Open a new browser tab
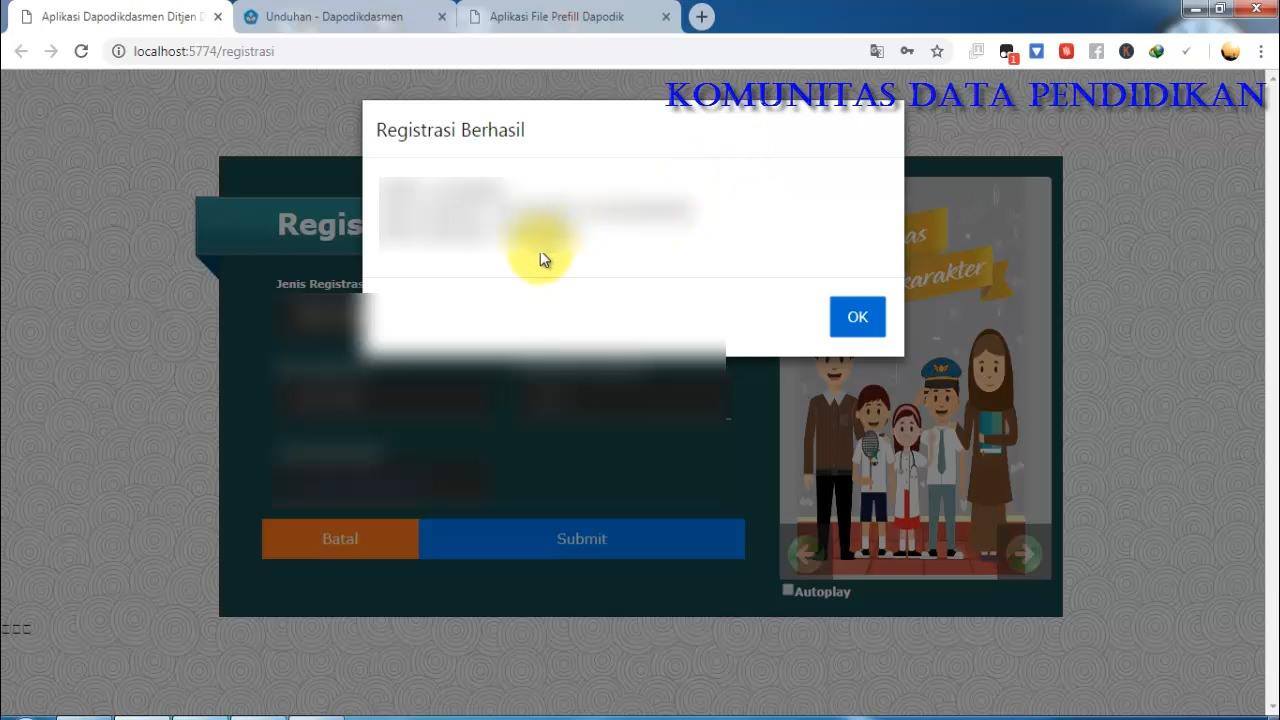 click(702, 17)
